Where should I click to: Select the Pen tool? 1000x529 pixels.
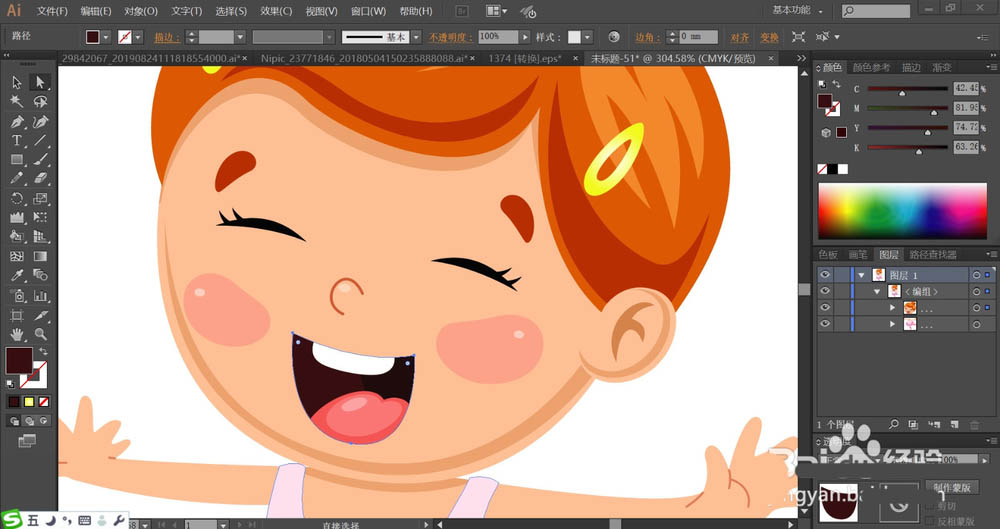(17, 121)
